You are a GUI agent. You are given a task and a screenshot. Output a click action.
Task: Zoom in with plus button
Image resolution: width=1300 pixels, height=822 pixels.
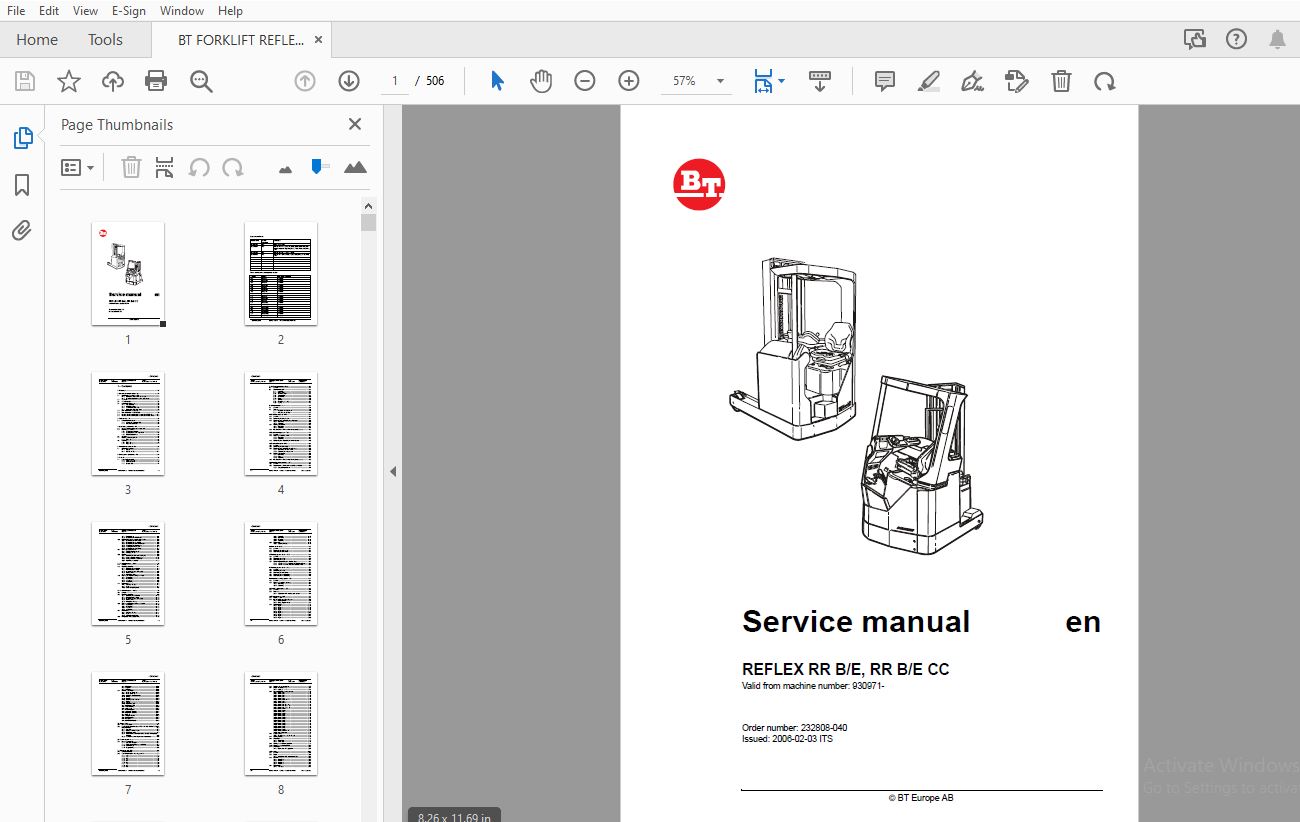(x=629, y=81)
